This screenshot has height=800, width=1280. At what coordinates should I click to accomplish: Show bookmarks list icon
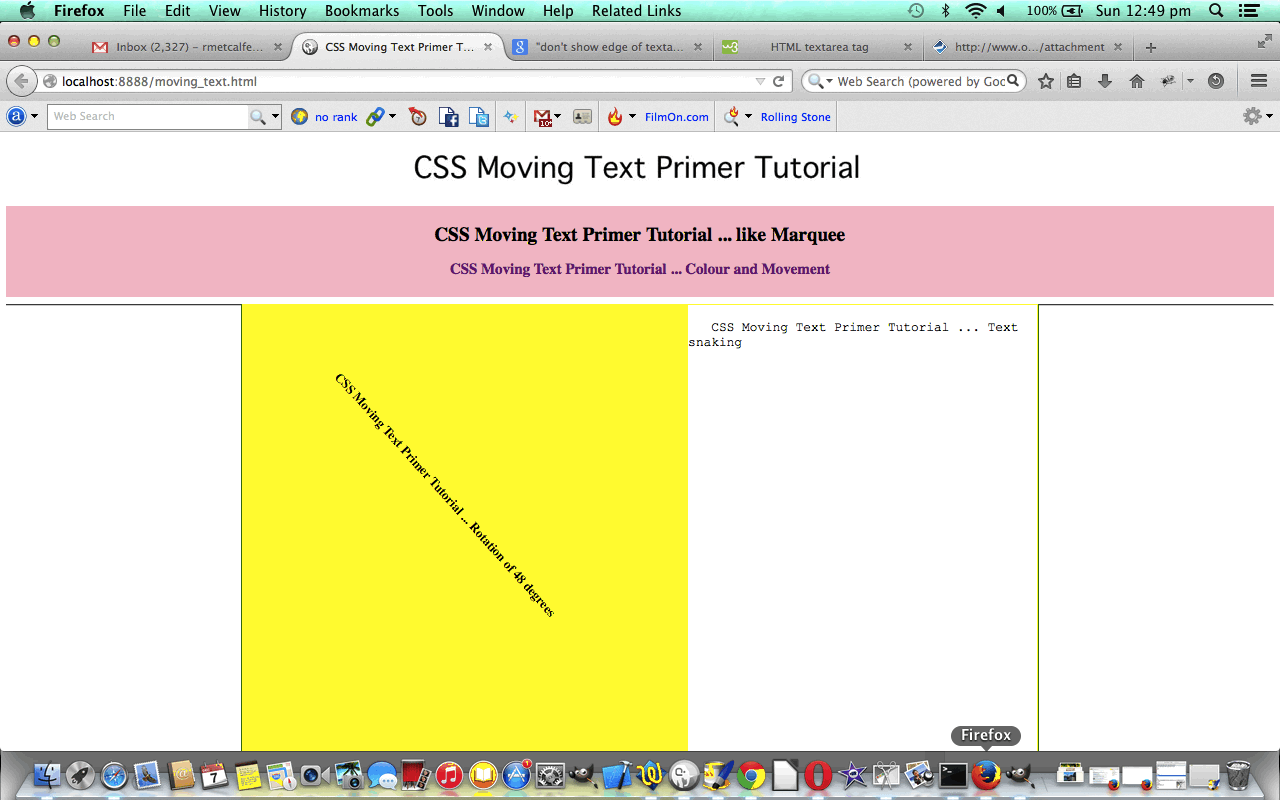click(x=1074, y=81)
